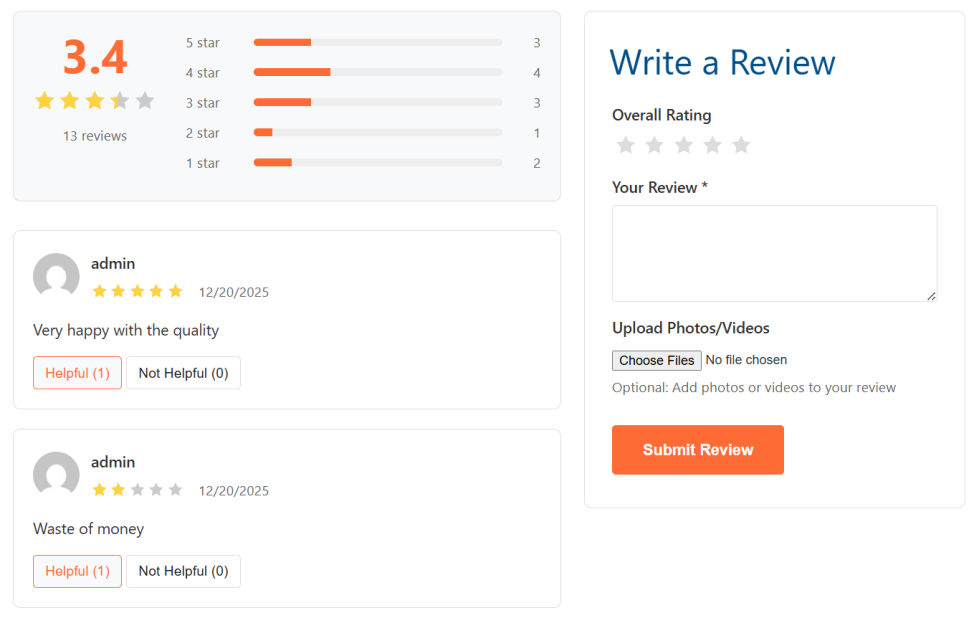979x618 pixels.
Task: Click avatar of 'Waste of money' review
Action: coord(56,474)
